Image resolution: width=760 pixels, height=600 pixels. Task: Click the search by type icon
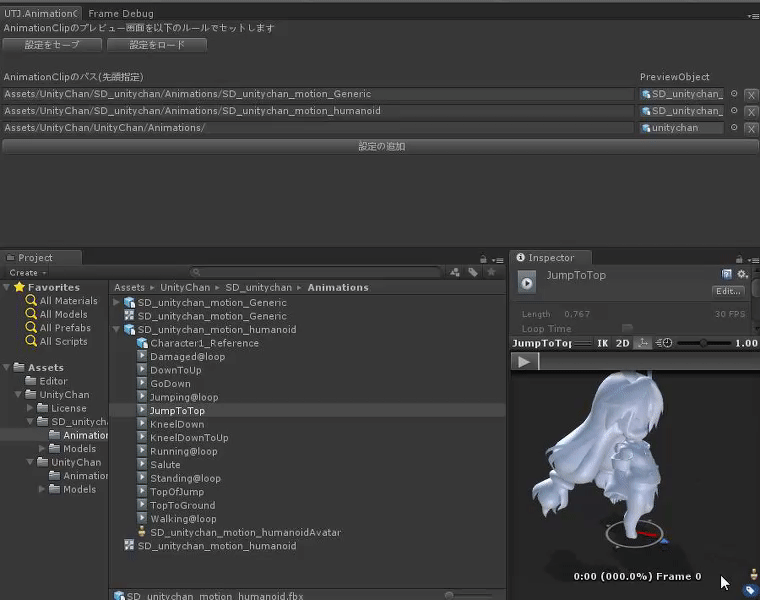[x=455, y=272]
